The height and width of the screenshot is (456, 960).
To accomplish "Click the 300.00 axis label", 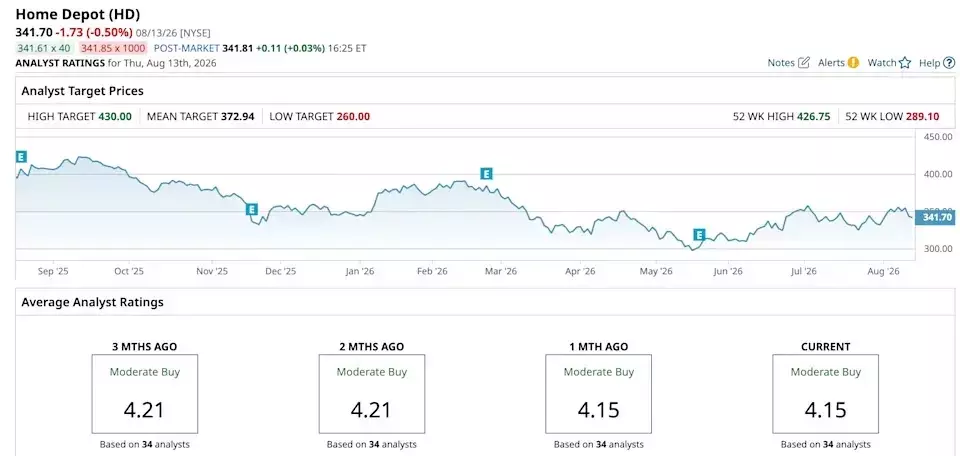I will (938, 249).
